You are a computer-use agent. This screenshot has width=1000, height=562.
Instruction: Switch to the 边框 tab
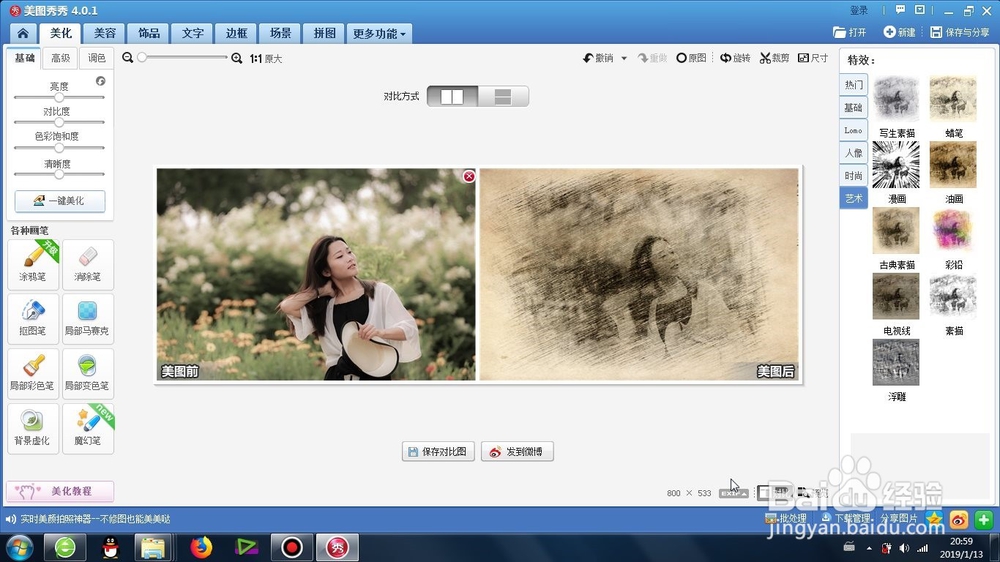click(236, 33)
